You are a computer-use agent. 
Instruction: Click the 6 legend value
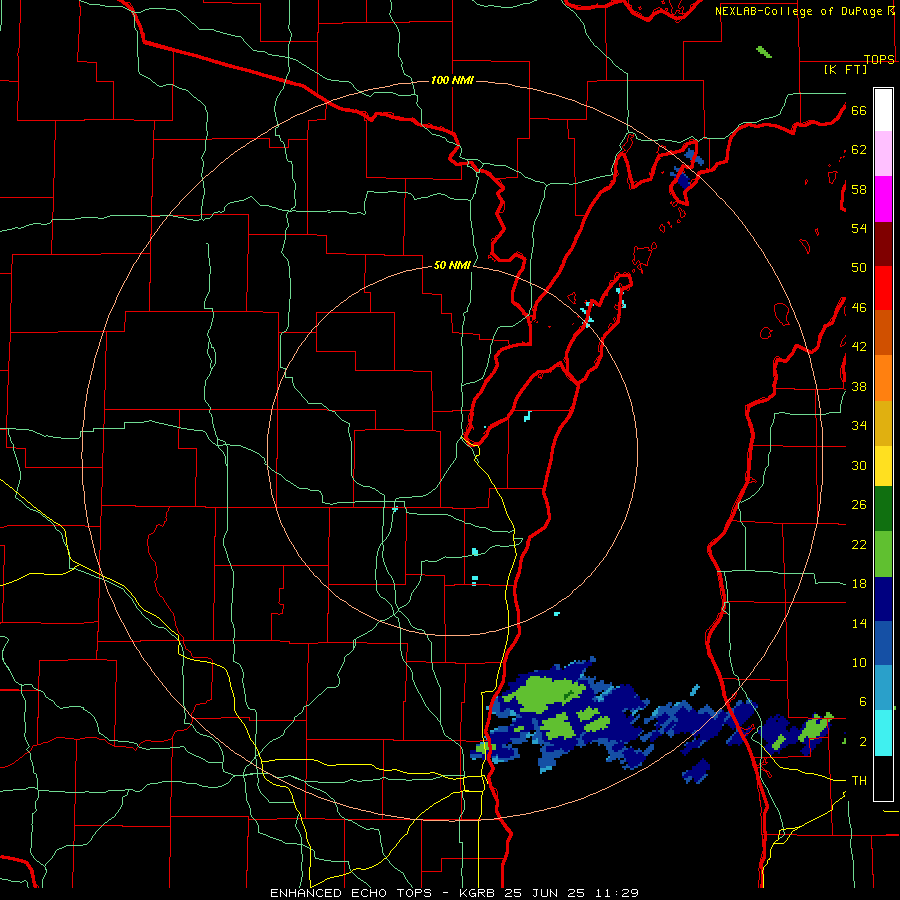pyautogui.click(x=863, y=702)
